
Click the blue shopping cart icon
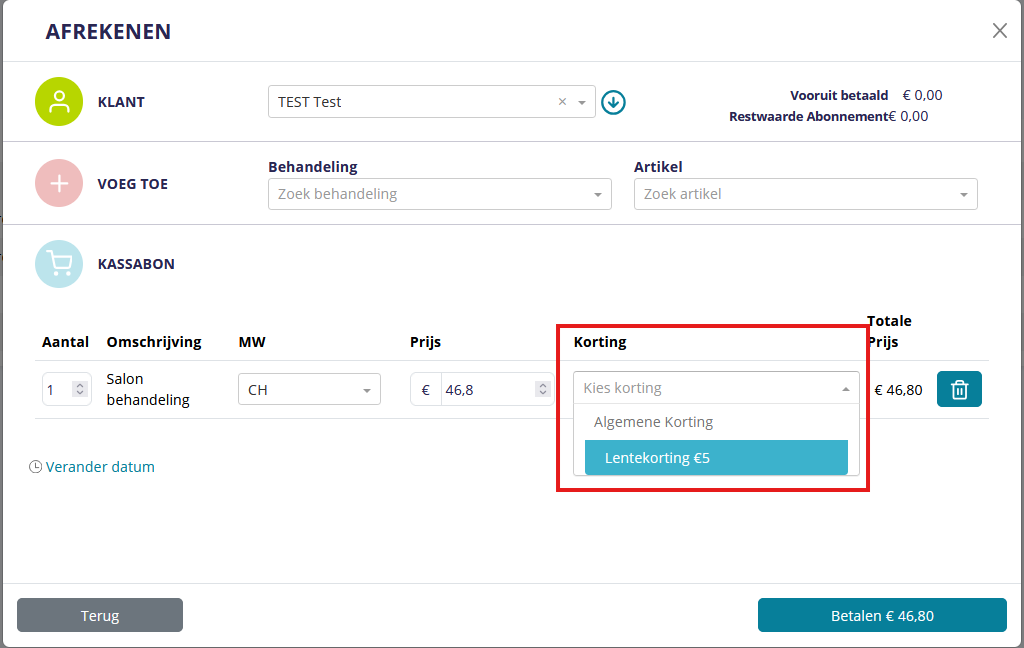(59, 265)
